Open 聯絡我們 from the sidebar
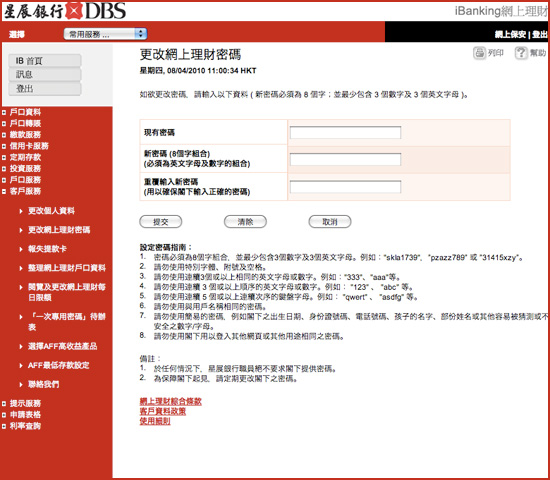Image resolution: width=550 pixels, height=480 pixels. (x=43, y=384)
